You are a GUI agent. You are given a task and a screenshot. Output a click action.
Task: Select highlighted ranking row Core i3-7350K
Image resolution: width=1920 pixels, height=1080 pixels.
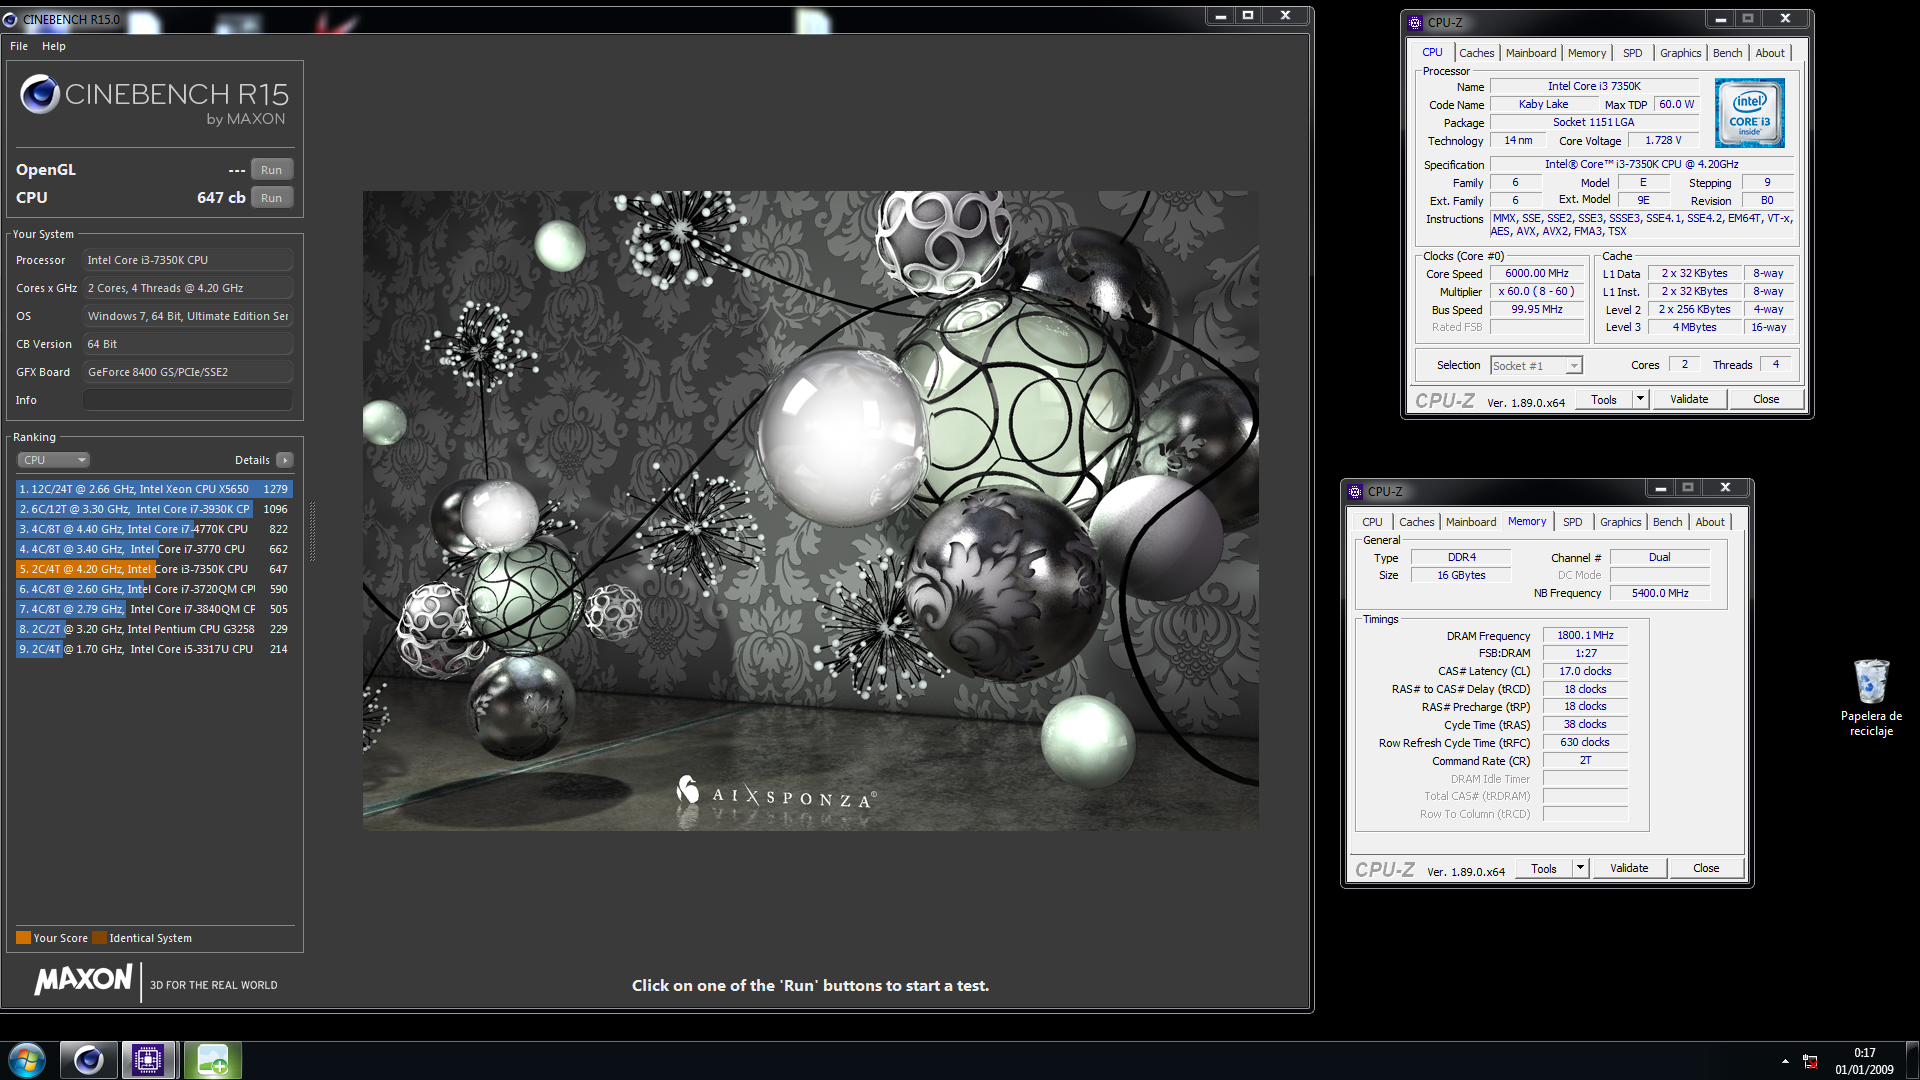[x=154, y=569]
